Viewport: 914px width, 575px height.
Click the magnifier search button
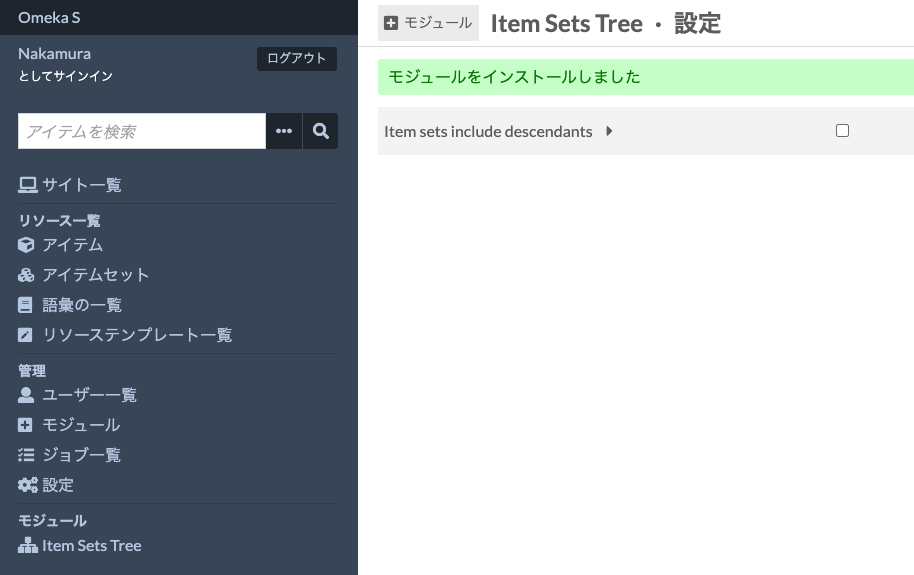320,131
